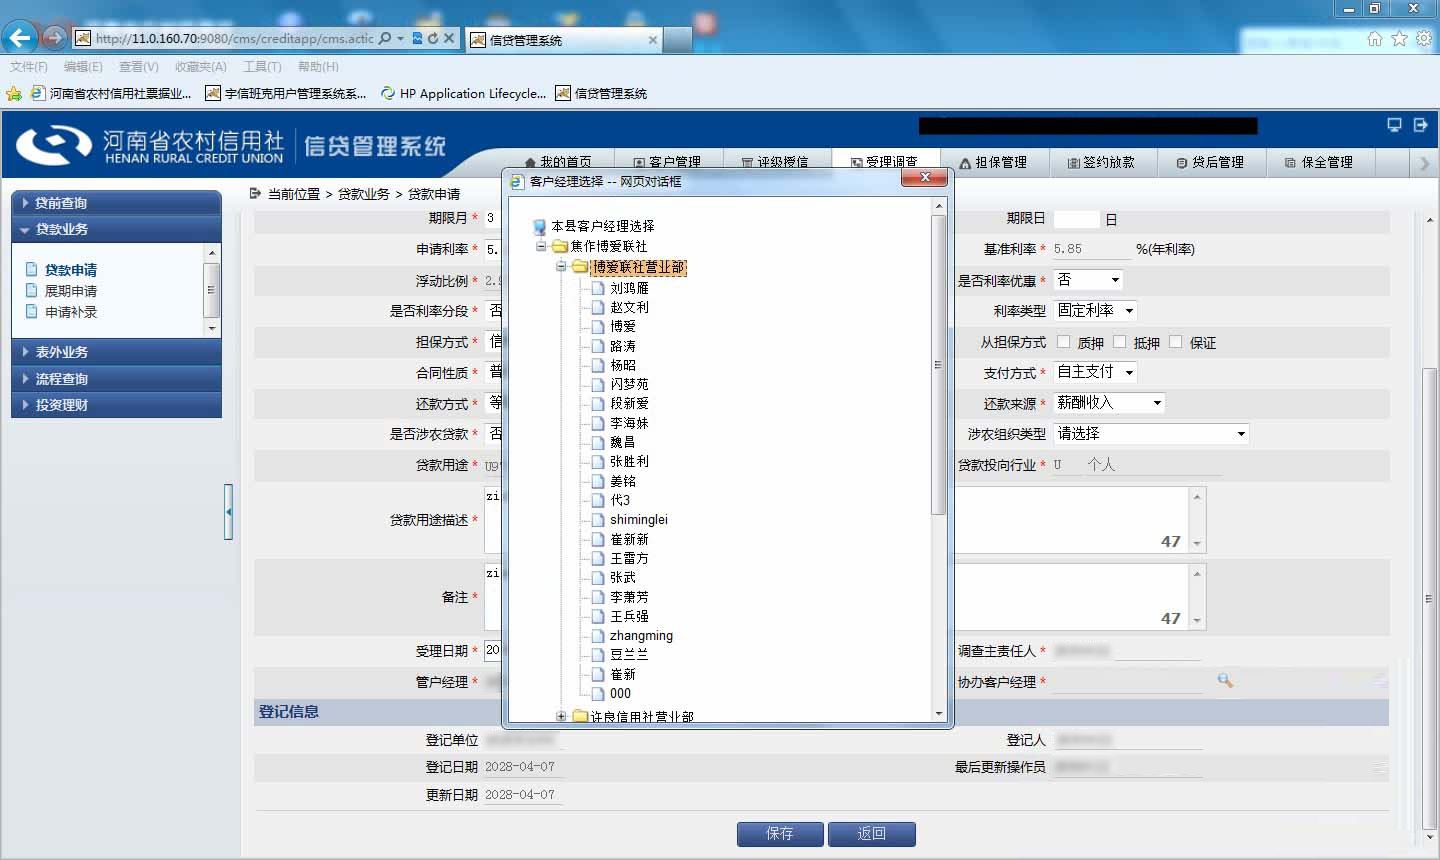The width and height of the screenshot is (1440, 860).
Task: Expand the 表外业务 sidebar section
Action: point(116,352)
